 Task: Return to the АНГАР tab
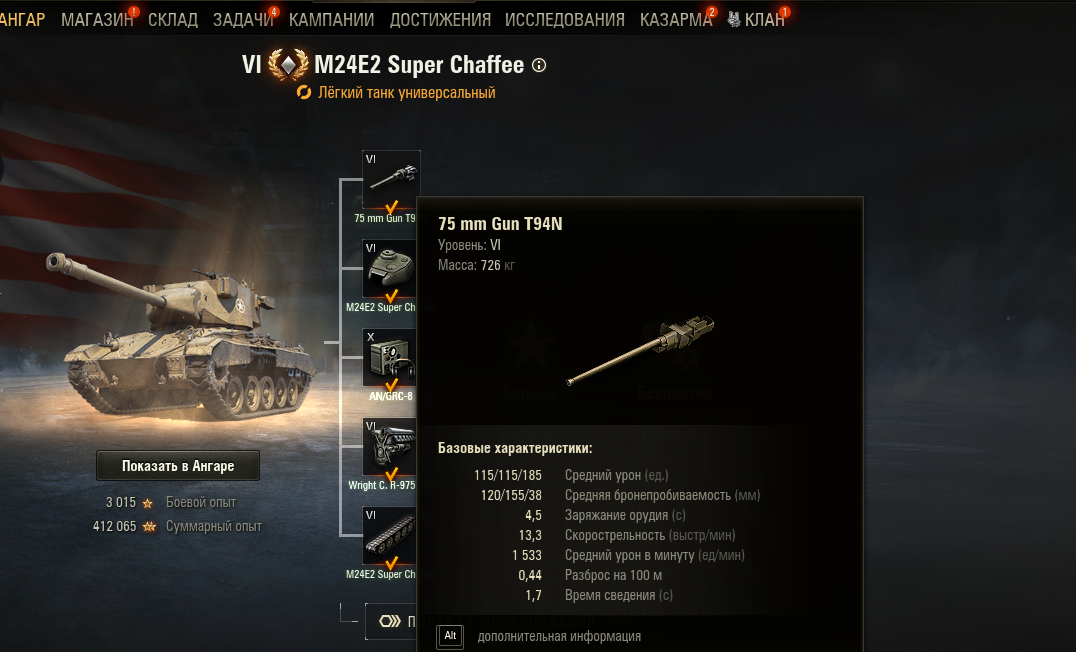(x=22, y=20)
